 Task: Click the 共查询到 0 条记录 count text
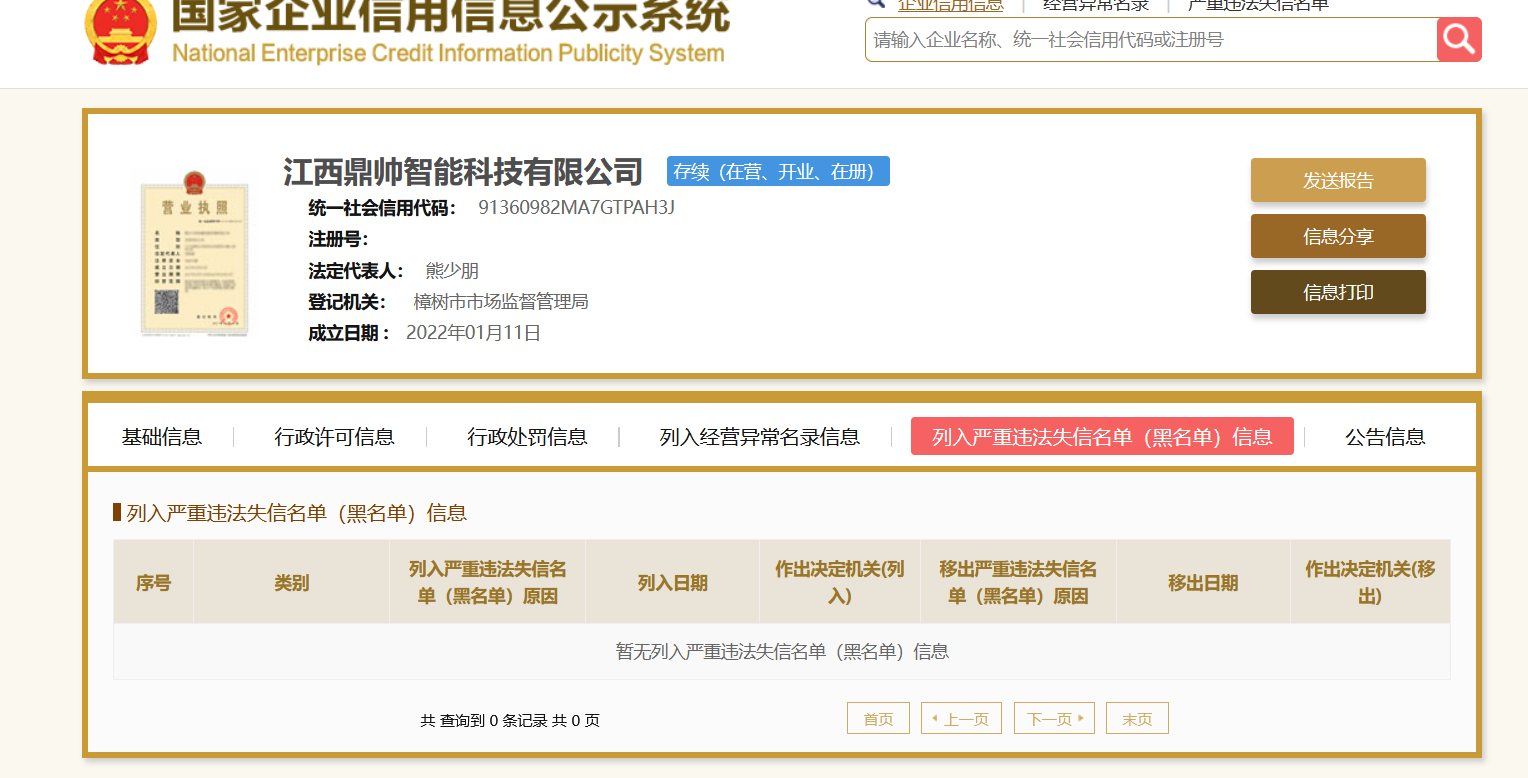click(x=510, y=720)
